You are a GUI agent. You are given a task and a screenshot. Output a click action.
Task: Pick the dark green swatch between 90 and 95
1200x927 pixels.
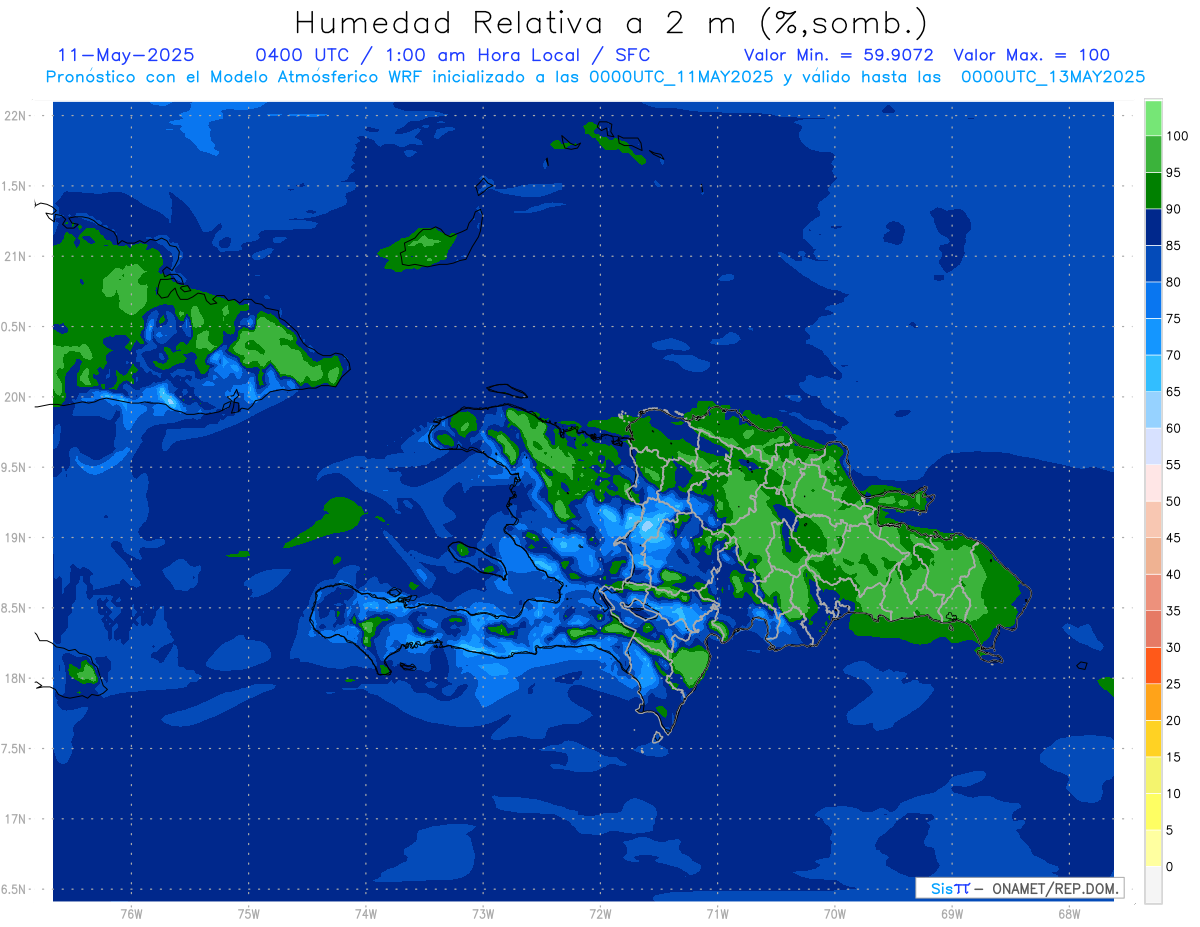[1153, 191]
